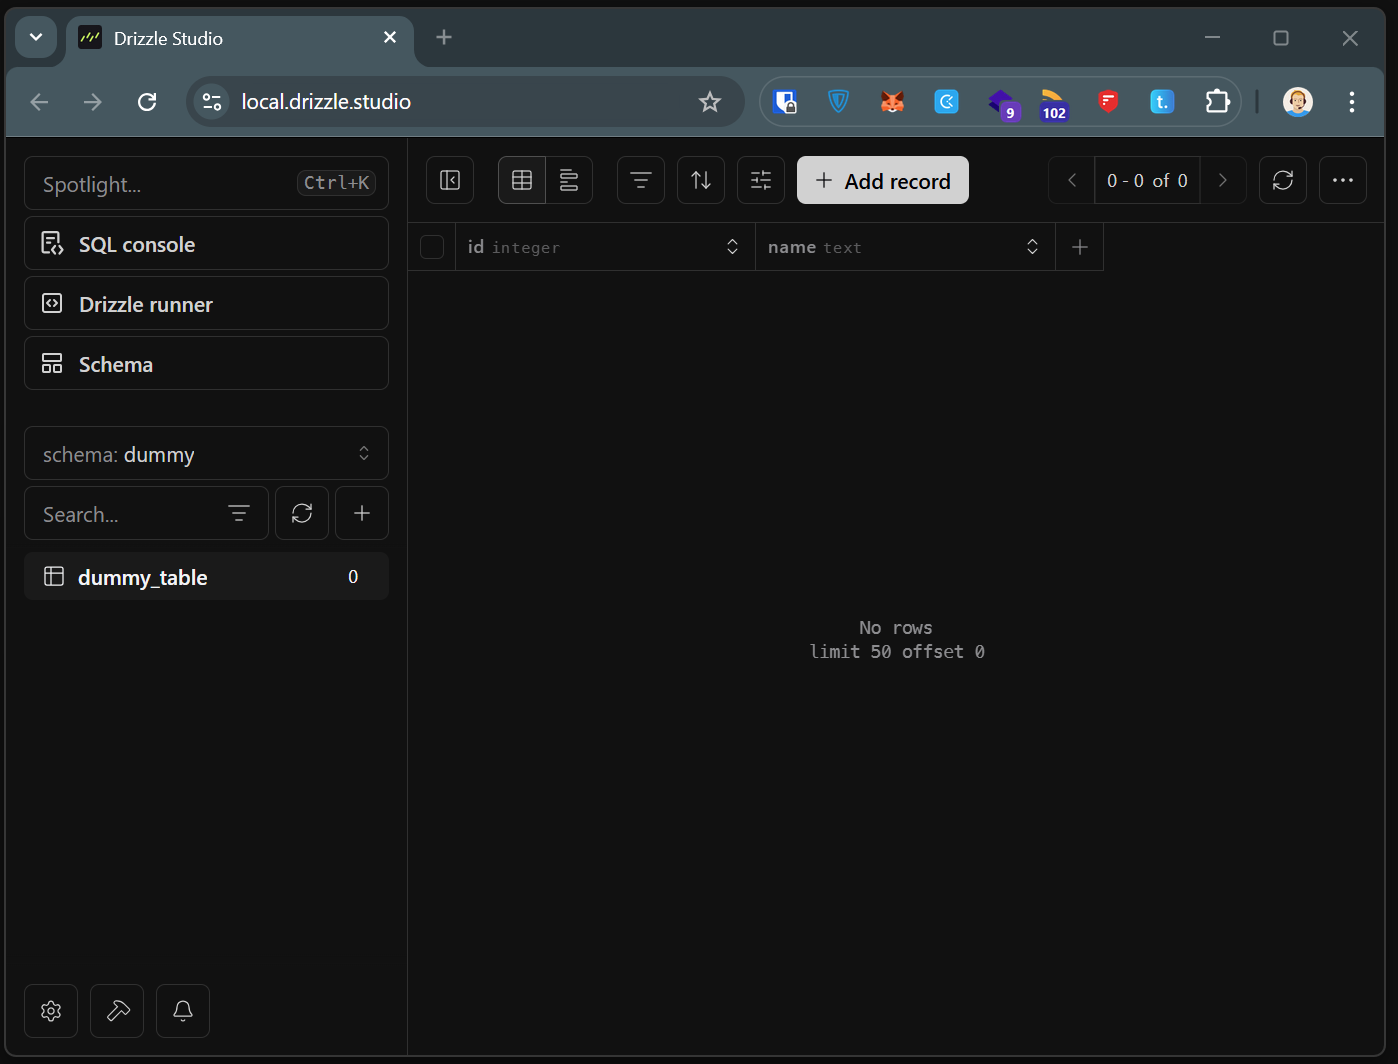Open SQL console
1398x1064 pixels.
coord(206,244)
